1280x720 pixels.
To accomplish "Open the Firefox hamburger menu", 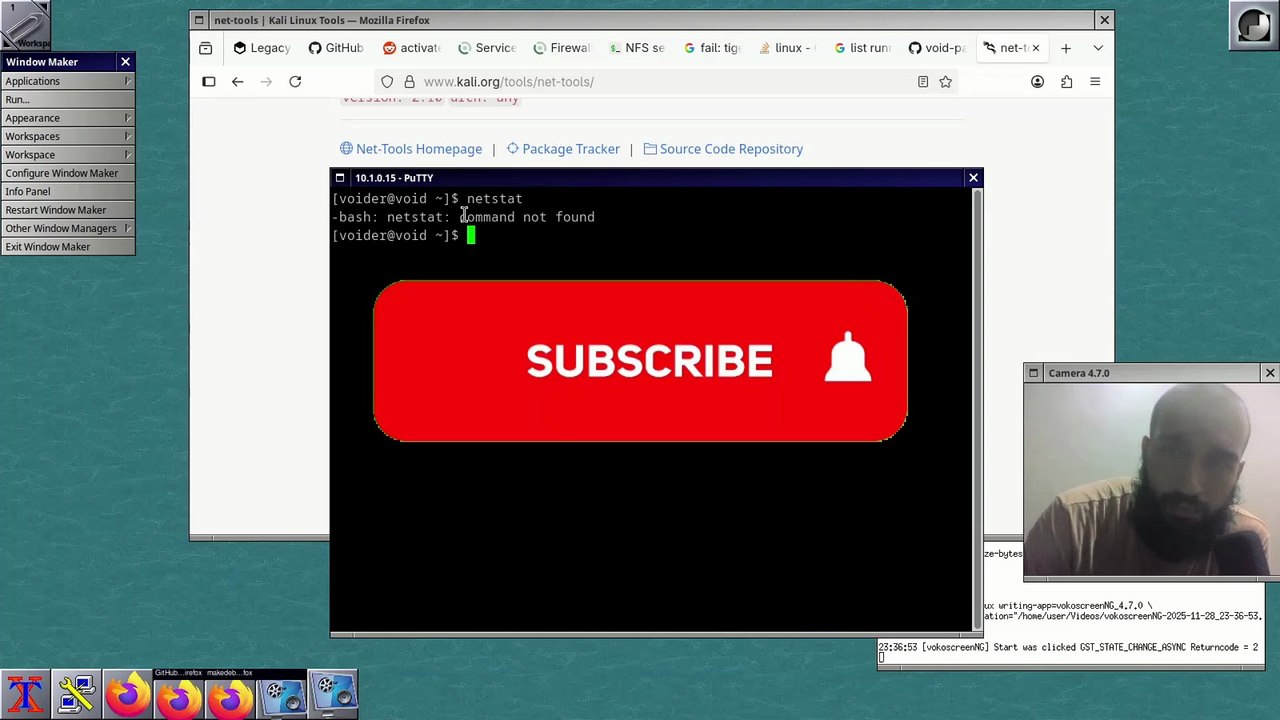I will (x=1095, y=81).
